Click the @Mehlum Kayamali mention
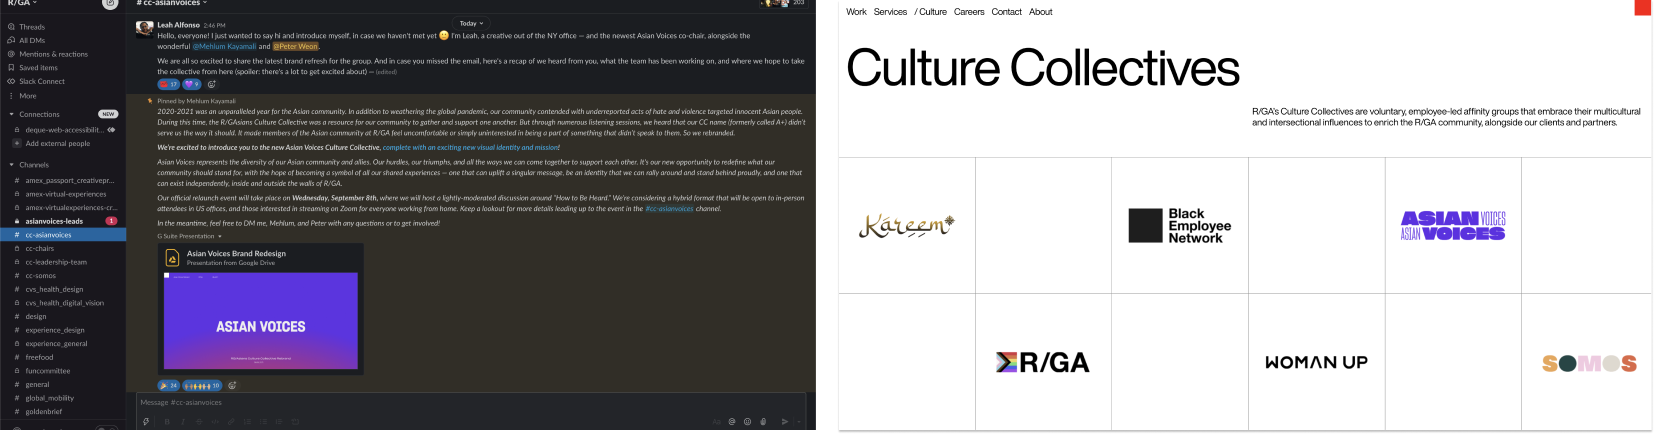Image resolution: width=1654 pixels, height=434 pixels. click(225, 46)
